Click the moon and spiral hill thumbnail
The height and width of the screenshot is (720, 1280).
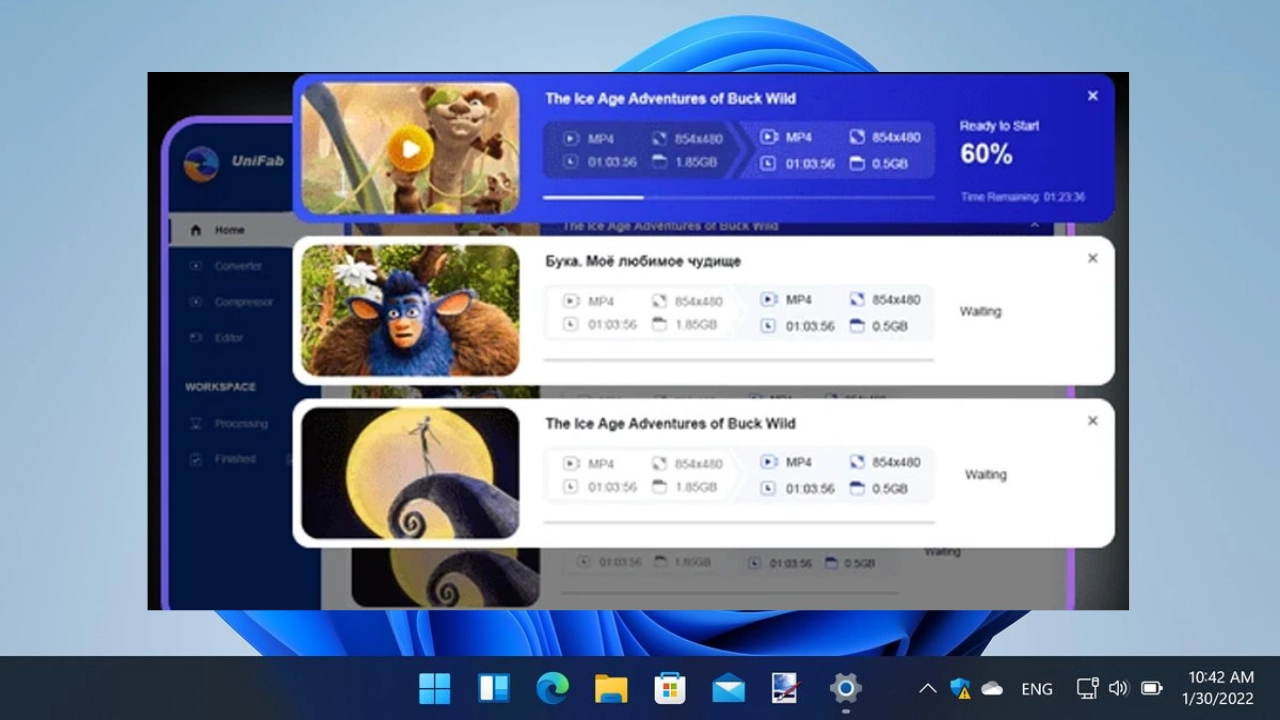[x=410, y=473]
